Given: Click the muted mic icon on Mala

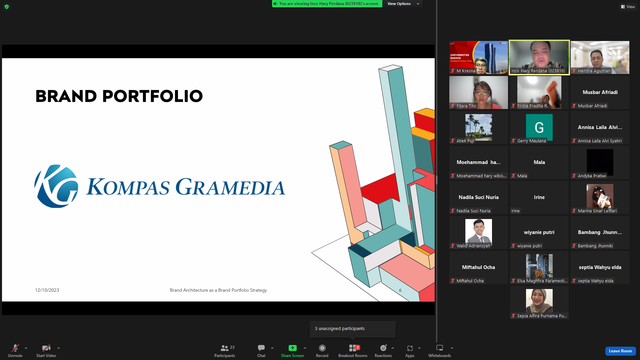Looking at the screenshot, I should pyautogui.click(x=513, y=176).
